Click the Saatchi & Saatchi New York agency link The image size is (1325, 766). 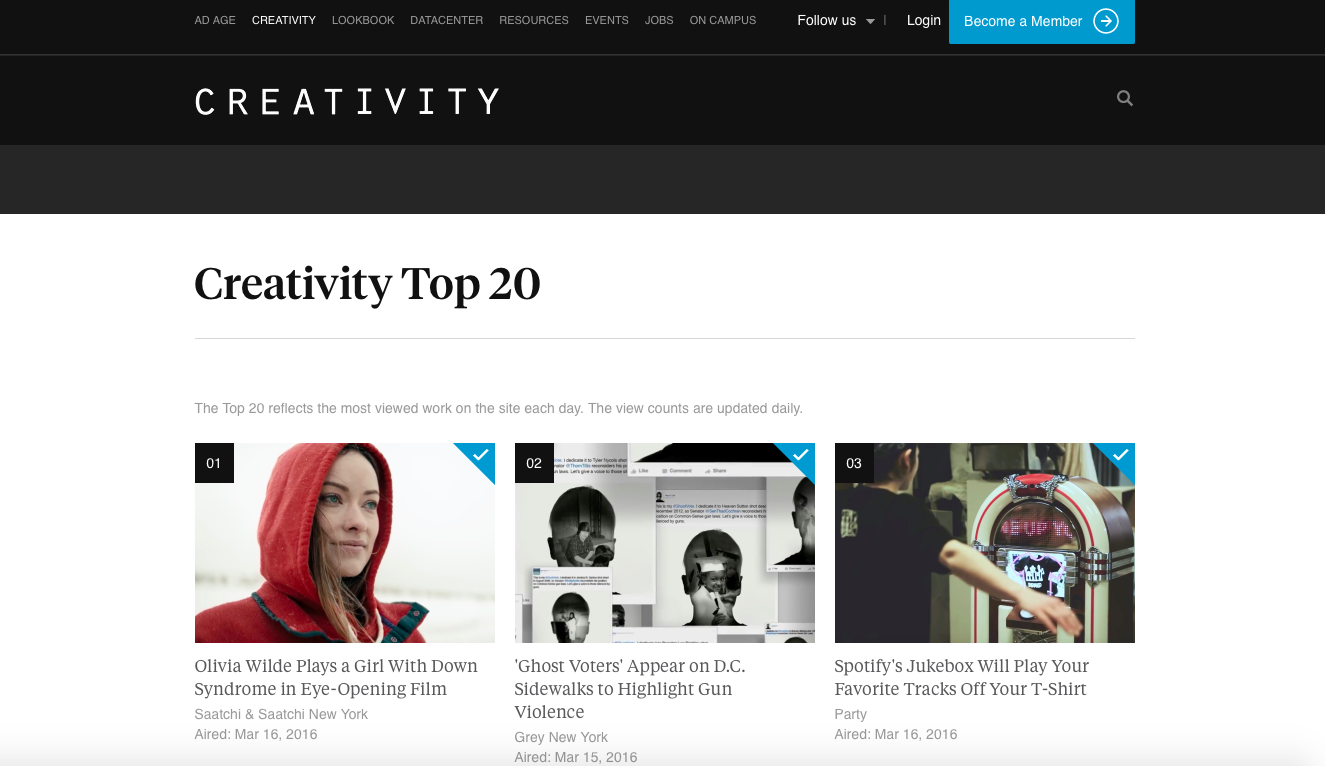point(281,714)
